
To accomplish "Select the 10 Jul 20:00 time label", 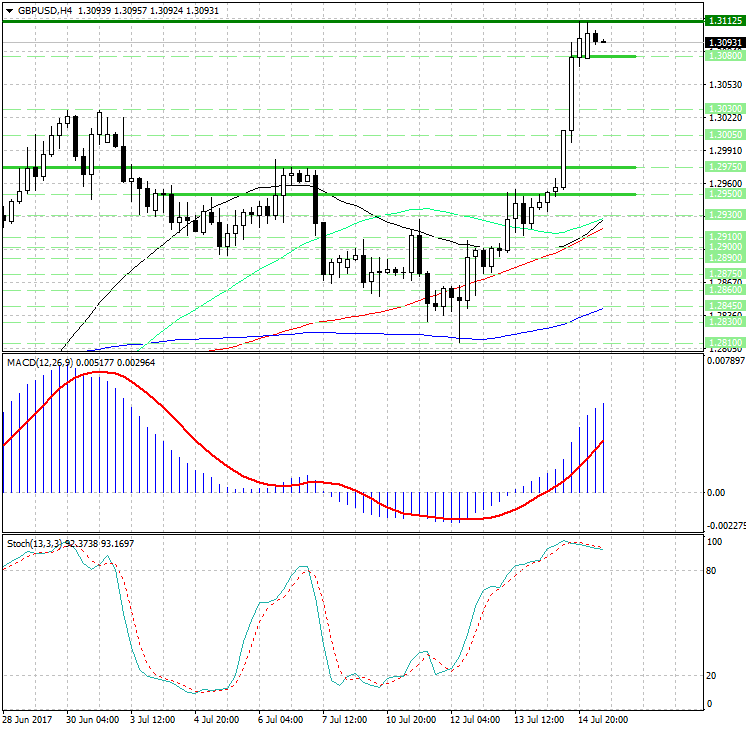I will pos(411,720).
